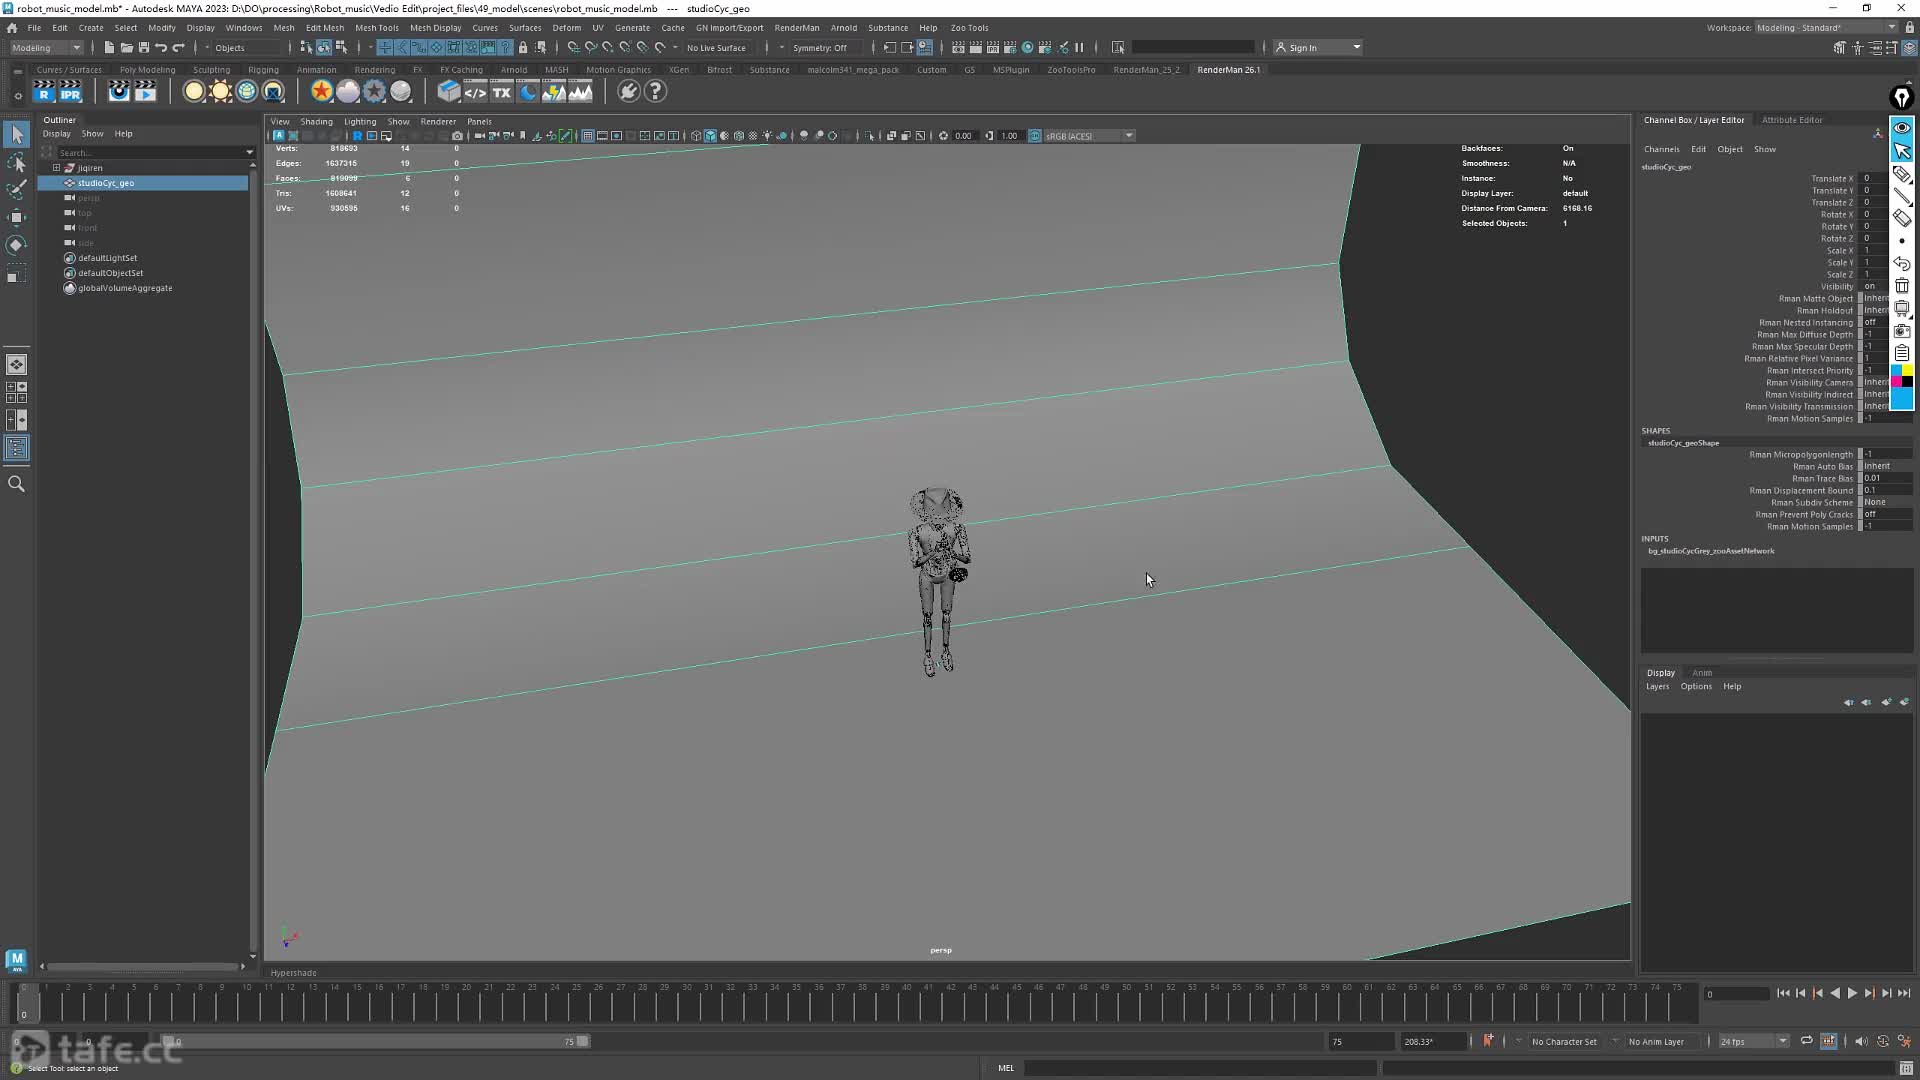The image size is (1920, 1080).
Task: Open the RIB code brackets shelf icon
Action: [475, 91]
